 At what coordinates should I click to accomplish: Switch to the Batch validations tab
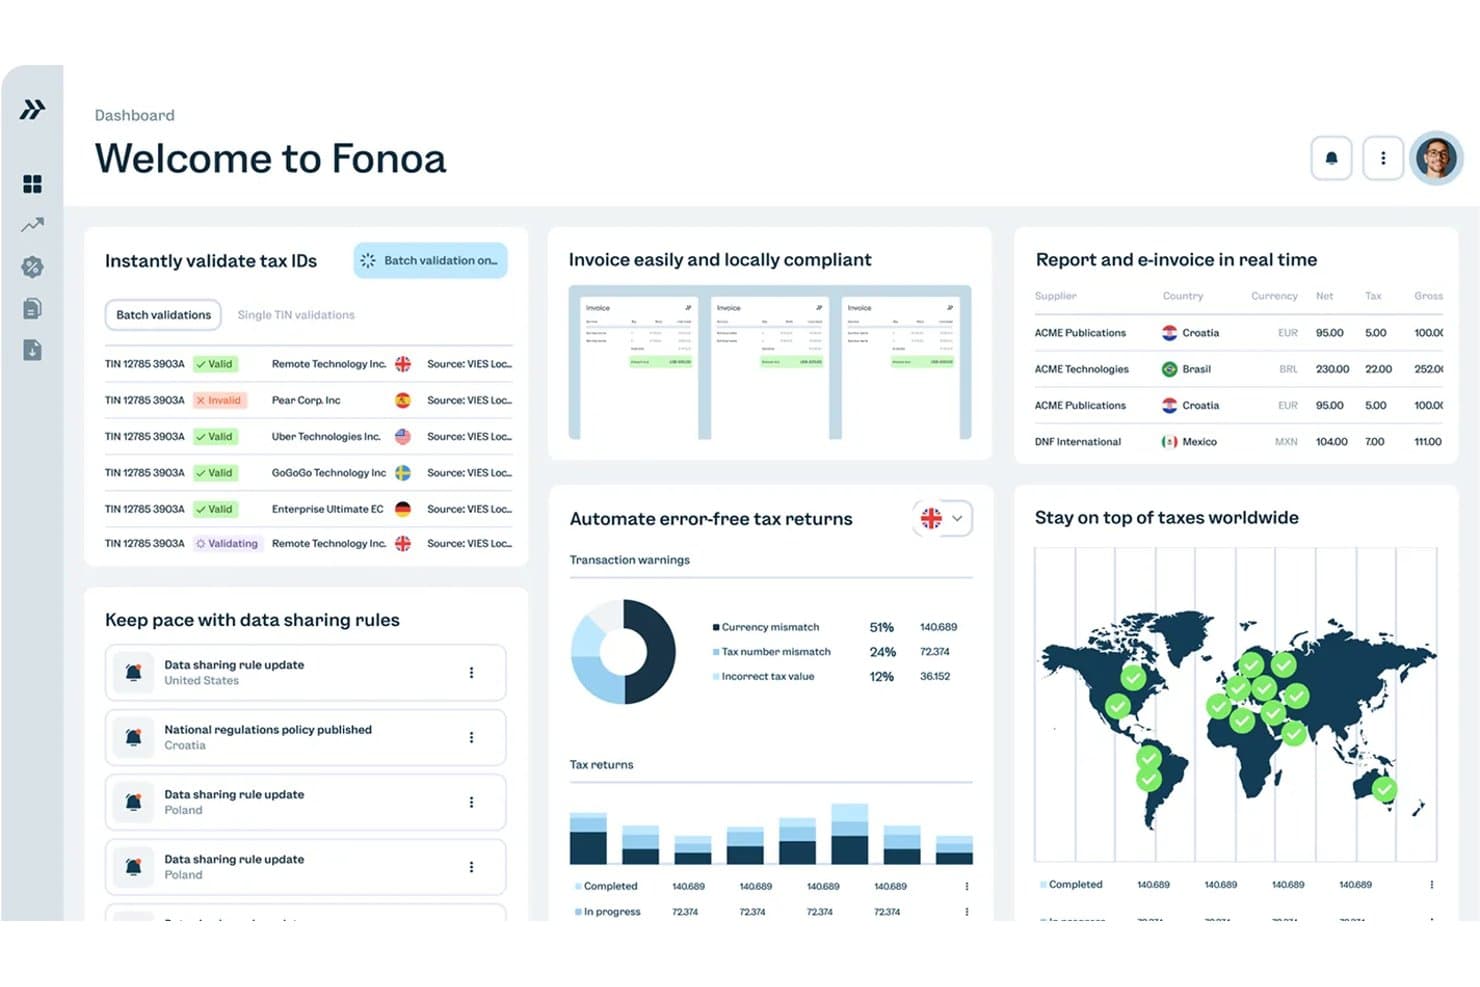[163, 315]
